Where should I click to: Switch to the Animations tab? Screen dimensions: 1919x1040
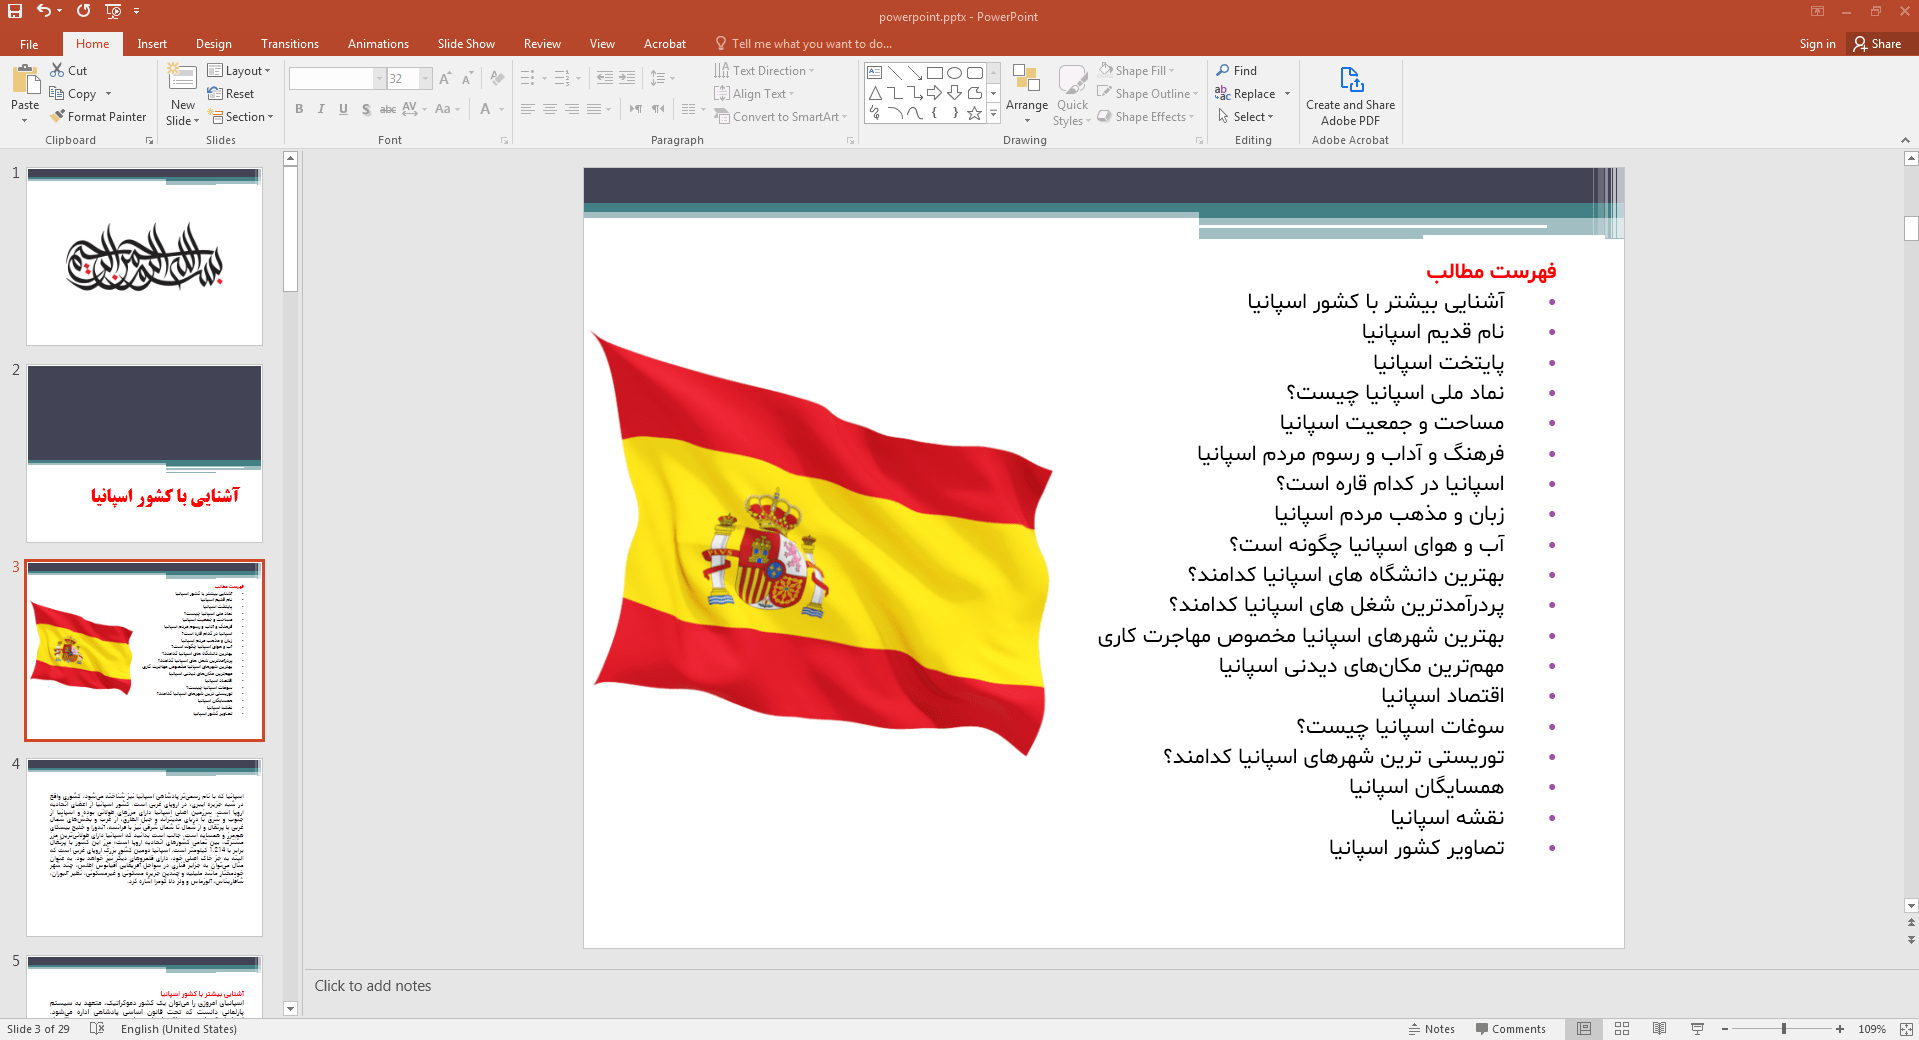(x=378, y=44)
